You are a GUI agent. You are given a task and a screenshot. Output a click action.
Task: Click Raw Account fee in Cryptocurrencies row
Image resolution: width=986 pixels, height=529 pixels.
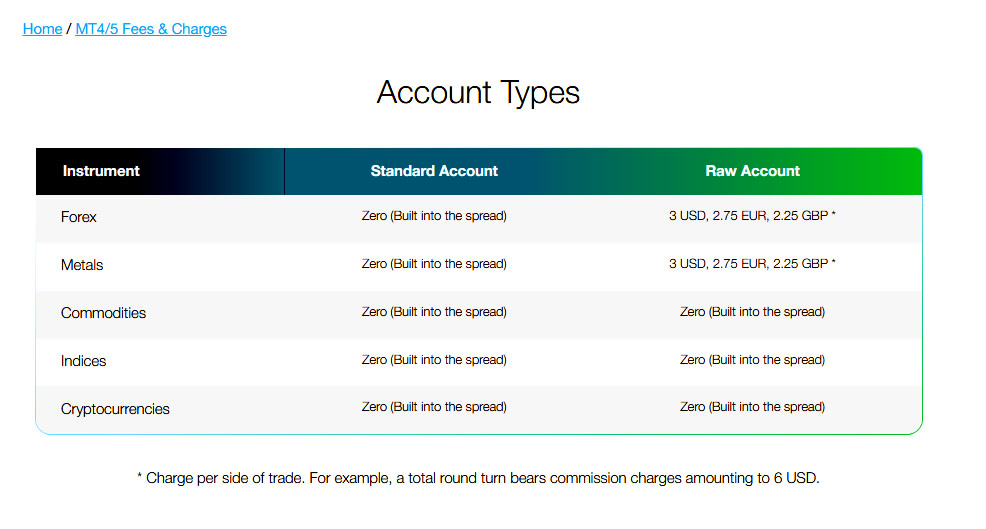(752, 407)
